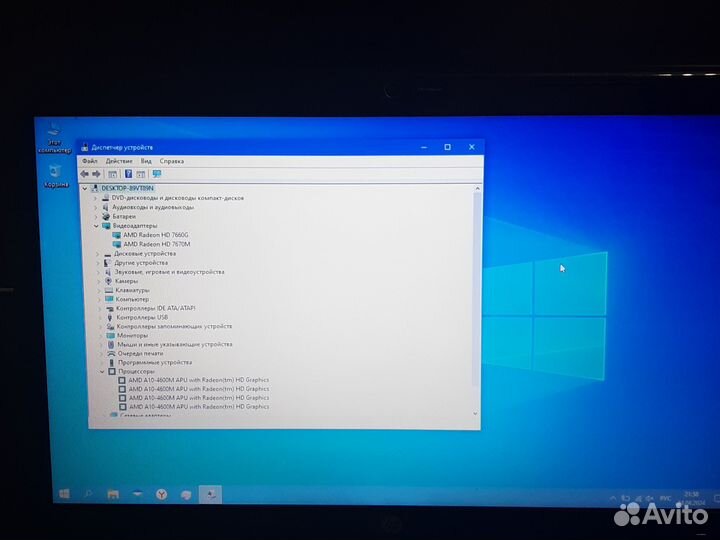720x540 pixels.
Task: Select the Очереди печати printer icon
Action: 111,353
